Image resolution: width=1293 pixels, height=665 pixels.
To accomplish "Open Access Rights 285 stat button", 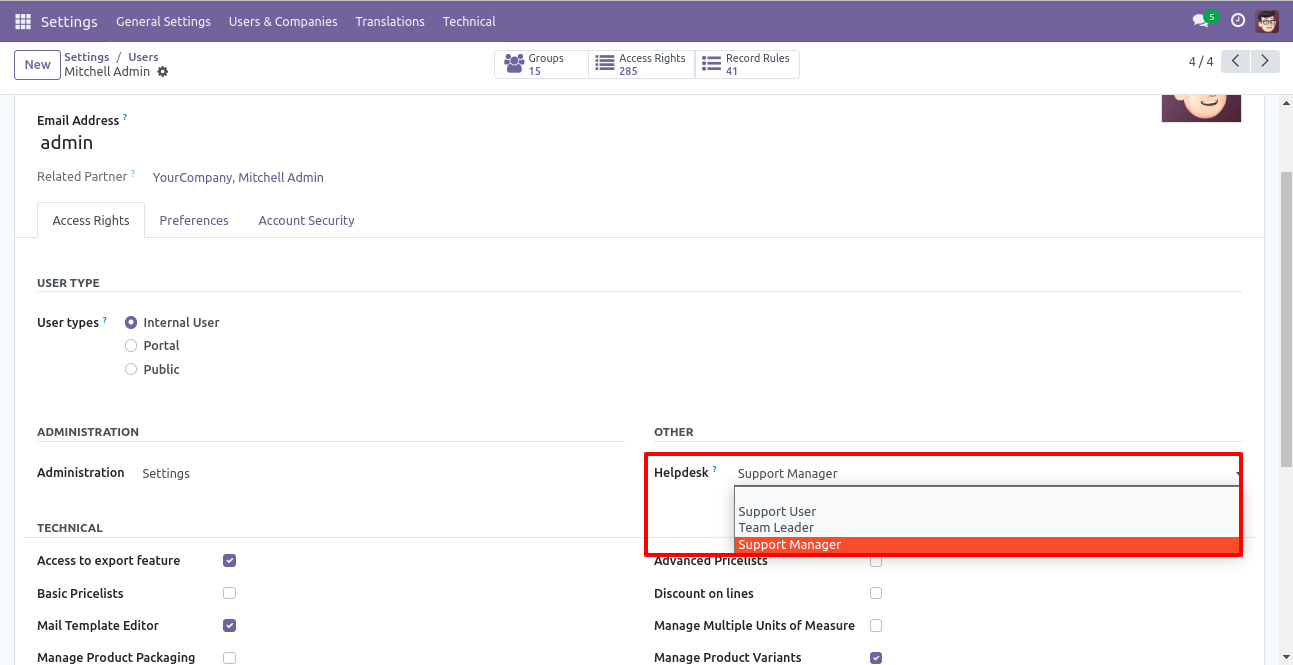I will (641, 64).
